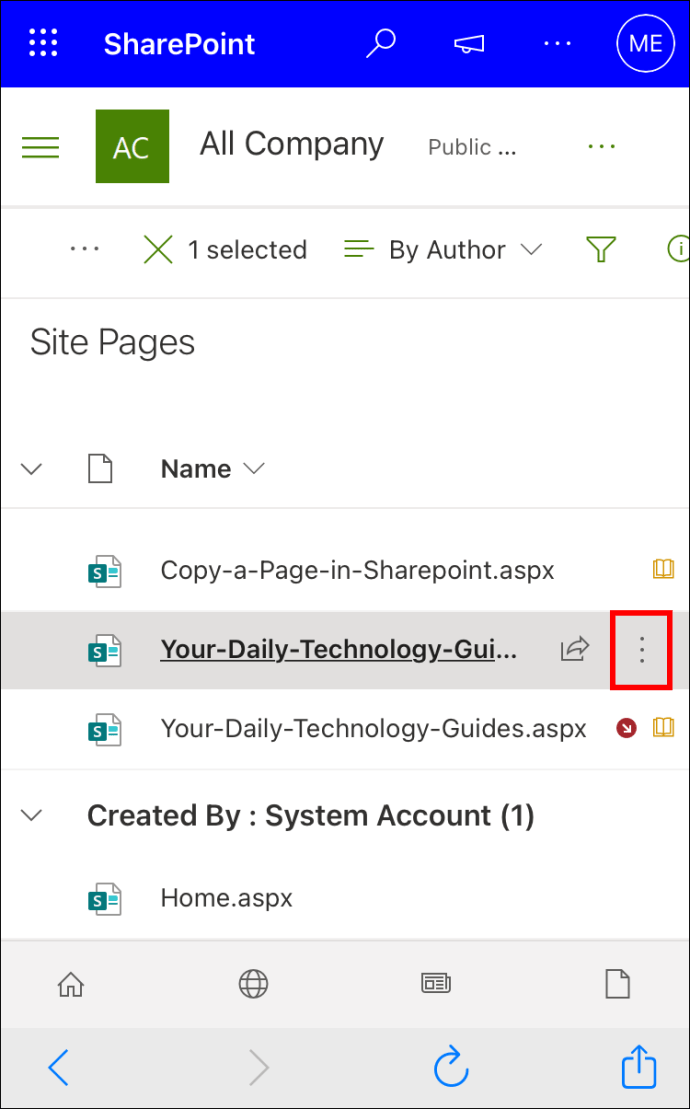Screen dimensions: 690x1109
Task: Click the Public group label
Action: coord(472,147)
